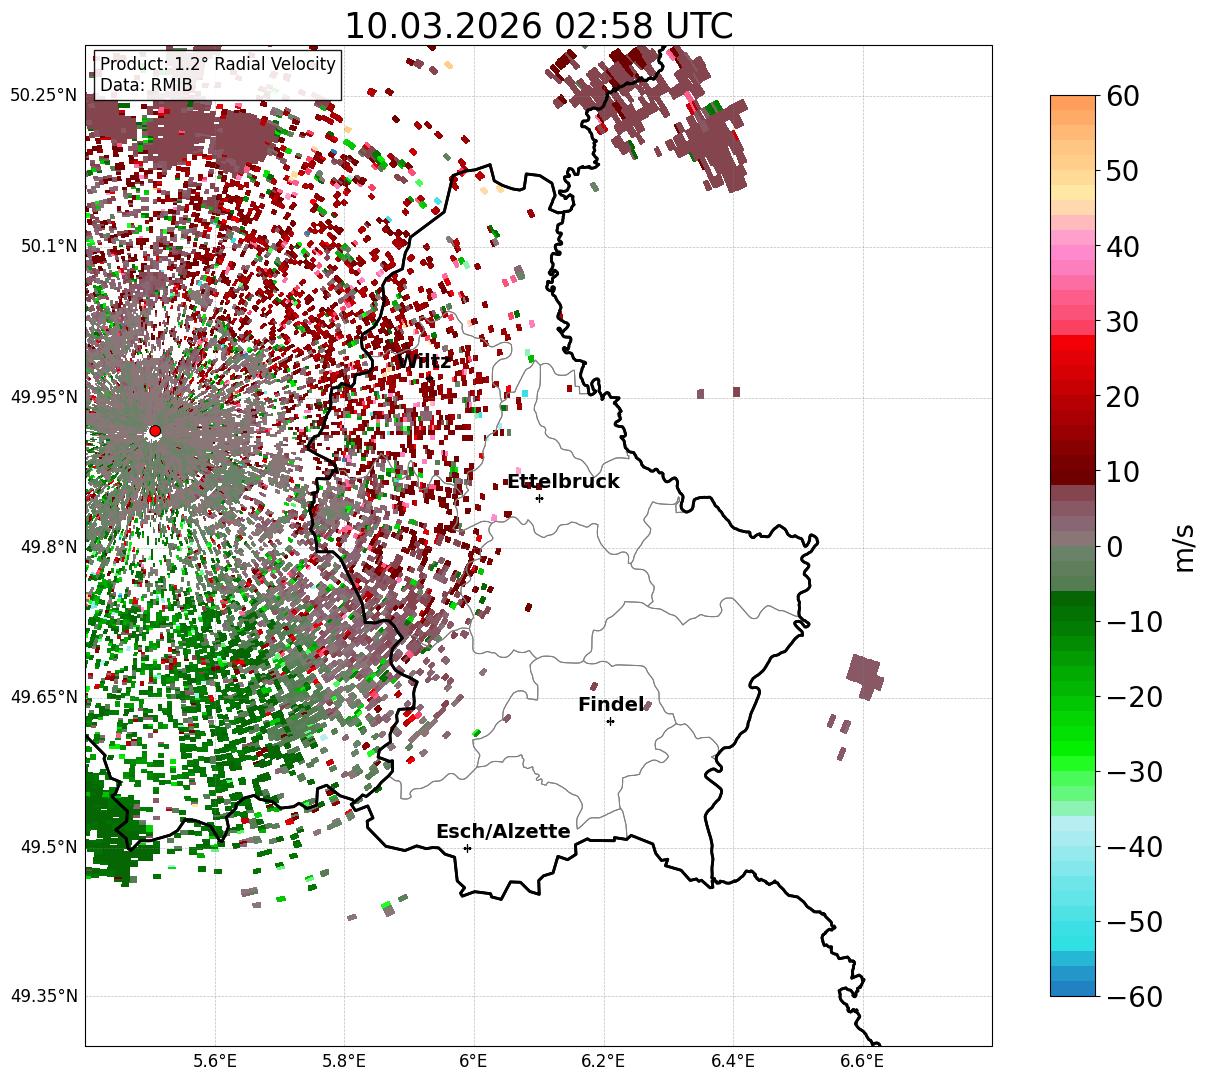Screen dimensions: 1207x1081
Task: Click latitude label 49.65°N
Action: click(43, 697)
